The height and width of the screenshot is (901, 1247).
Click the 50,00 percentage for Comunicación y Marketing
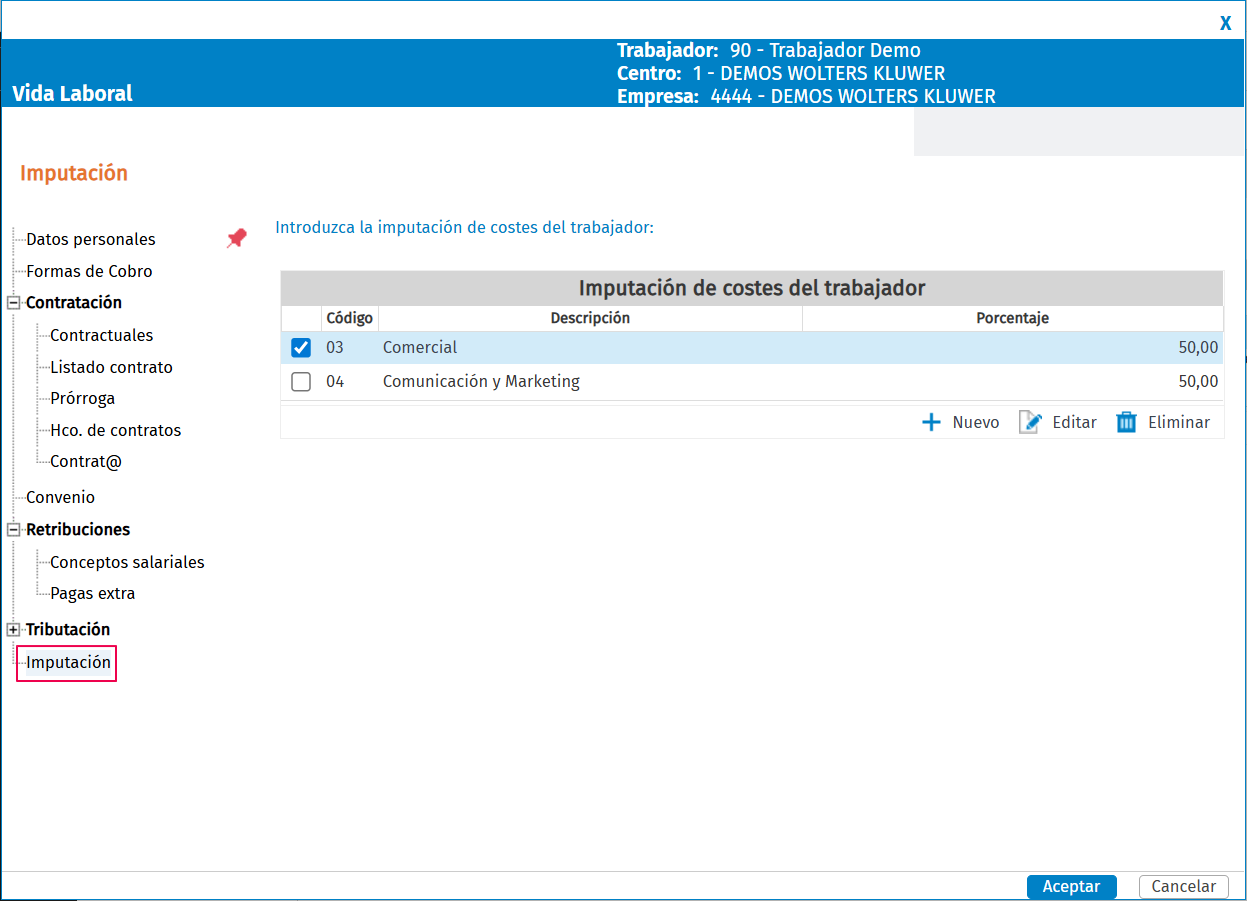1198,382
